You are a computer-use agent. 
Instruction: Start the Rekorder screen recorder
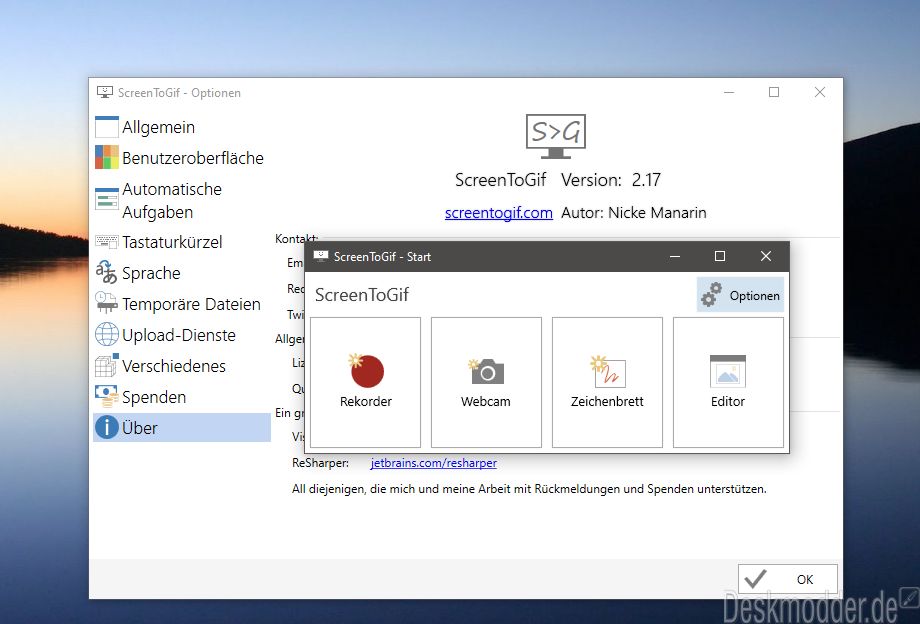(366, 382)
